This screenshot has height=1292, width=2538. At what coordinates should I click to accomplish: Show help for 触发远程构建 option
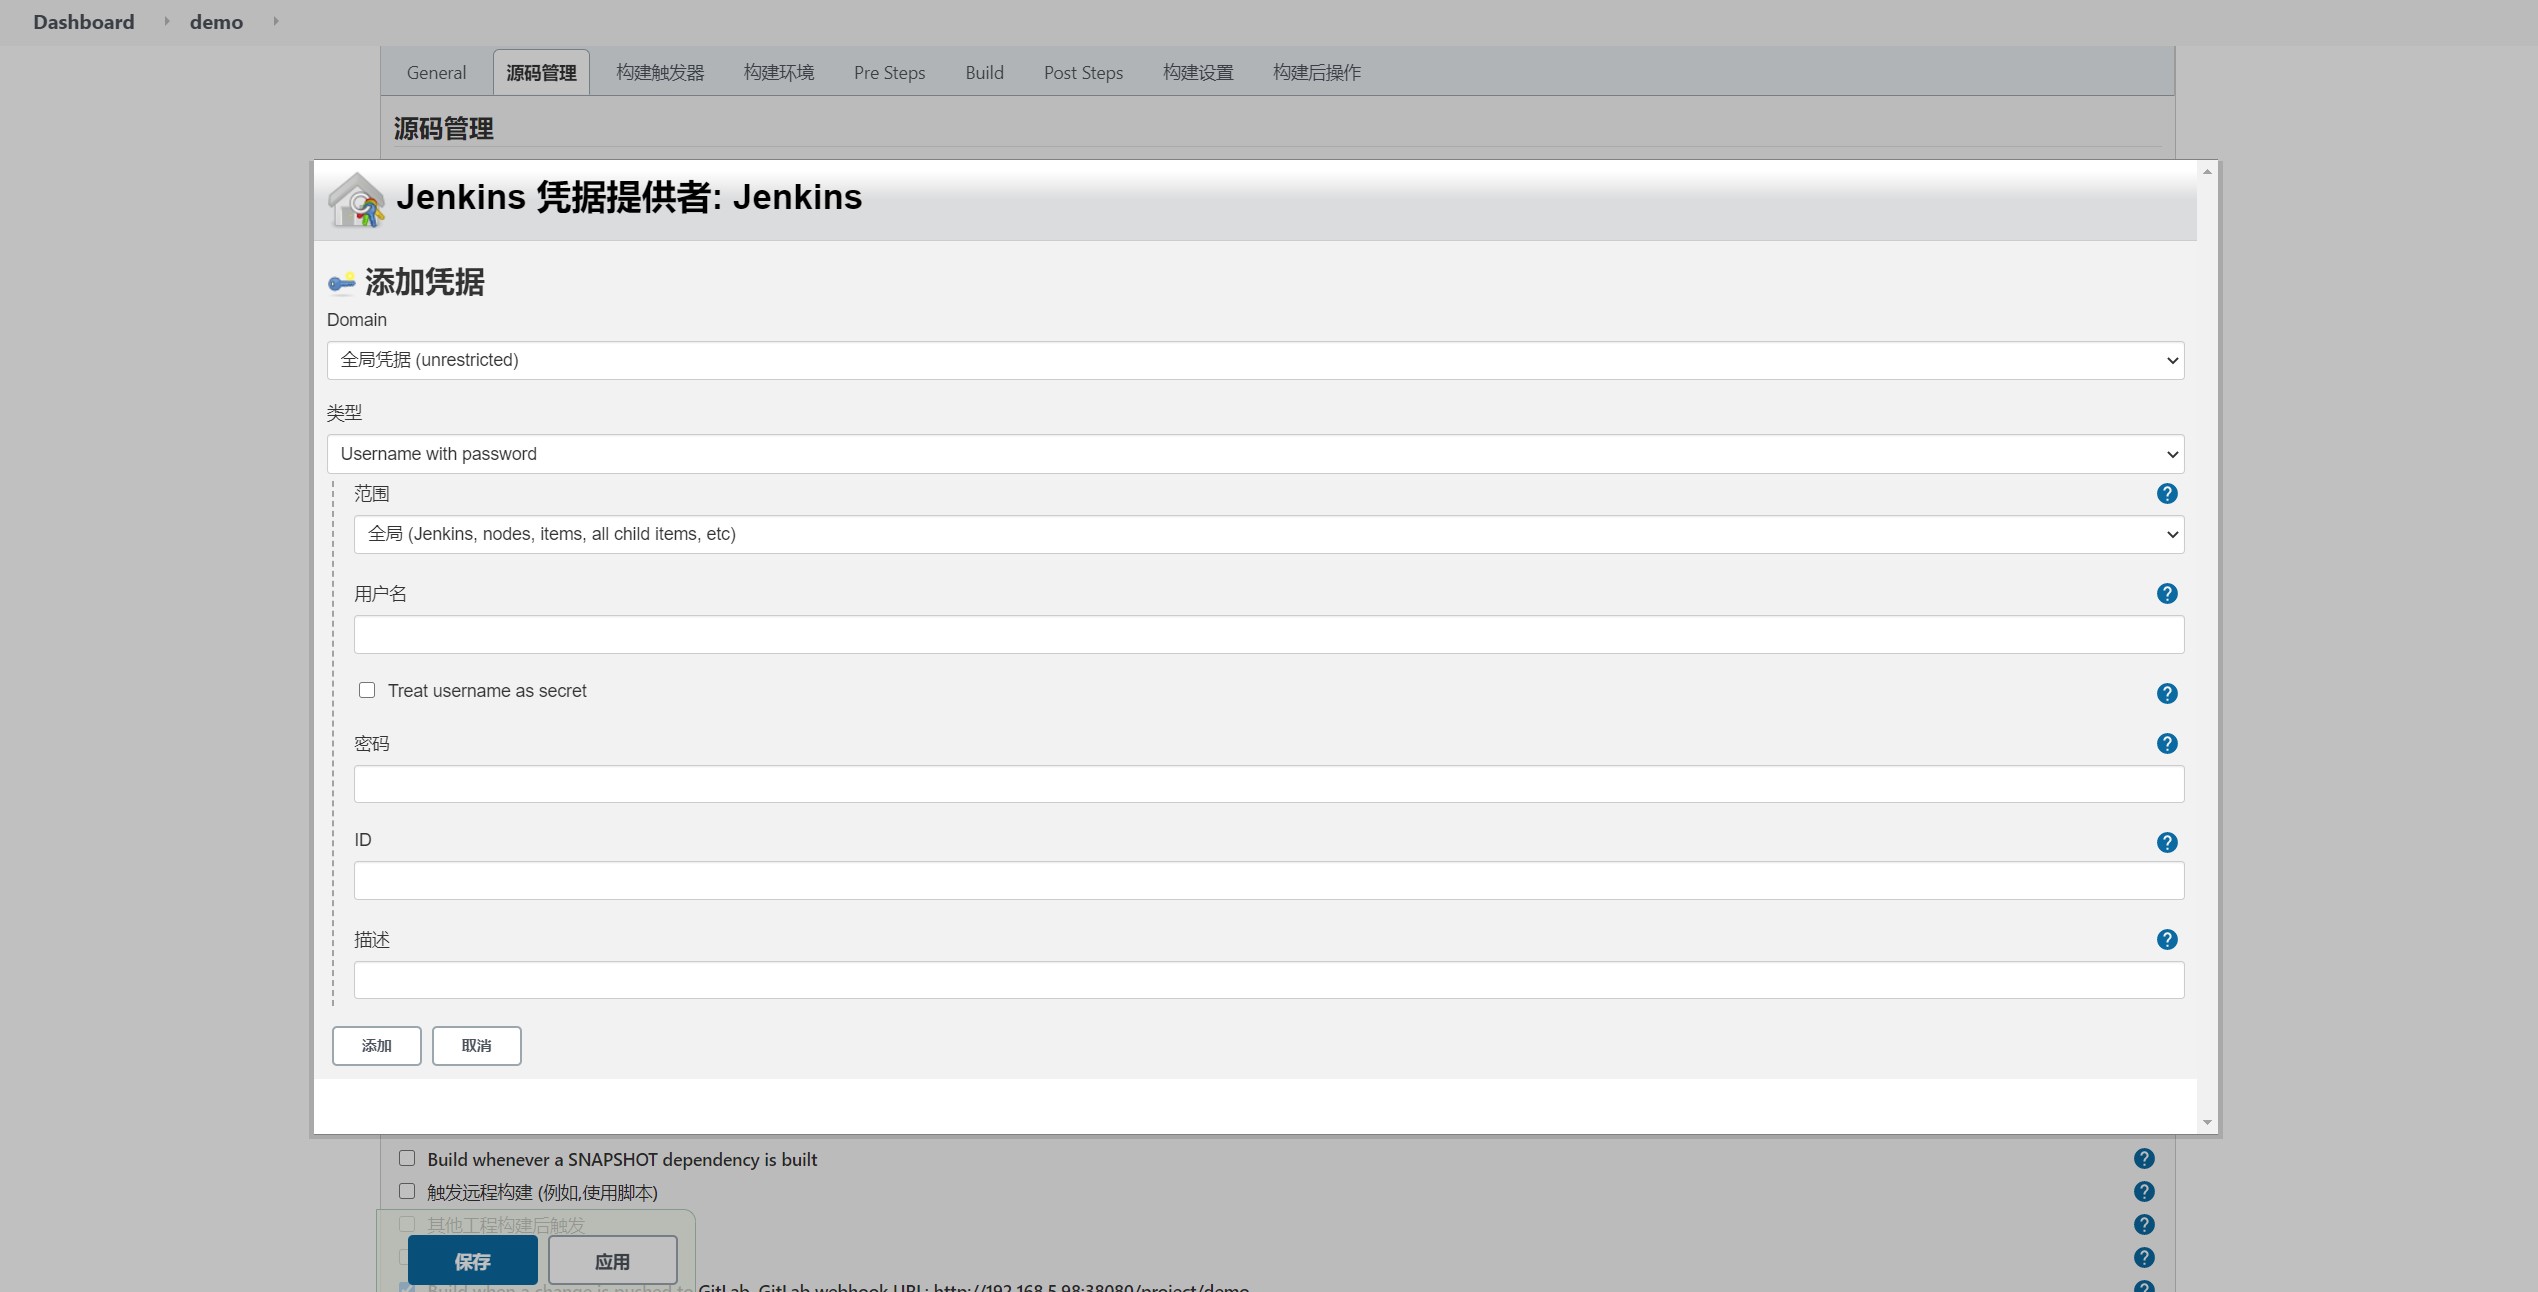click(2144, 1192)
